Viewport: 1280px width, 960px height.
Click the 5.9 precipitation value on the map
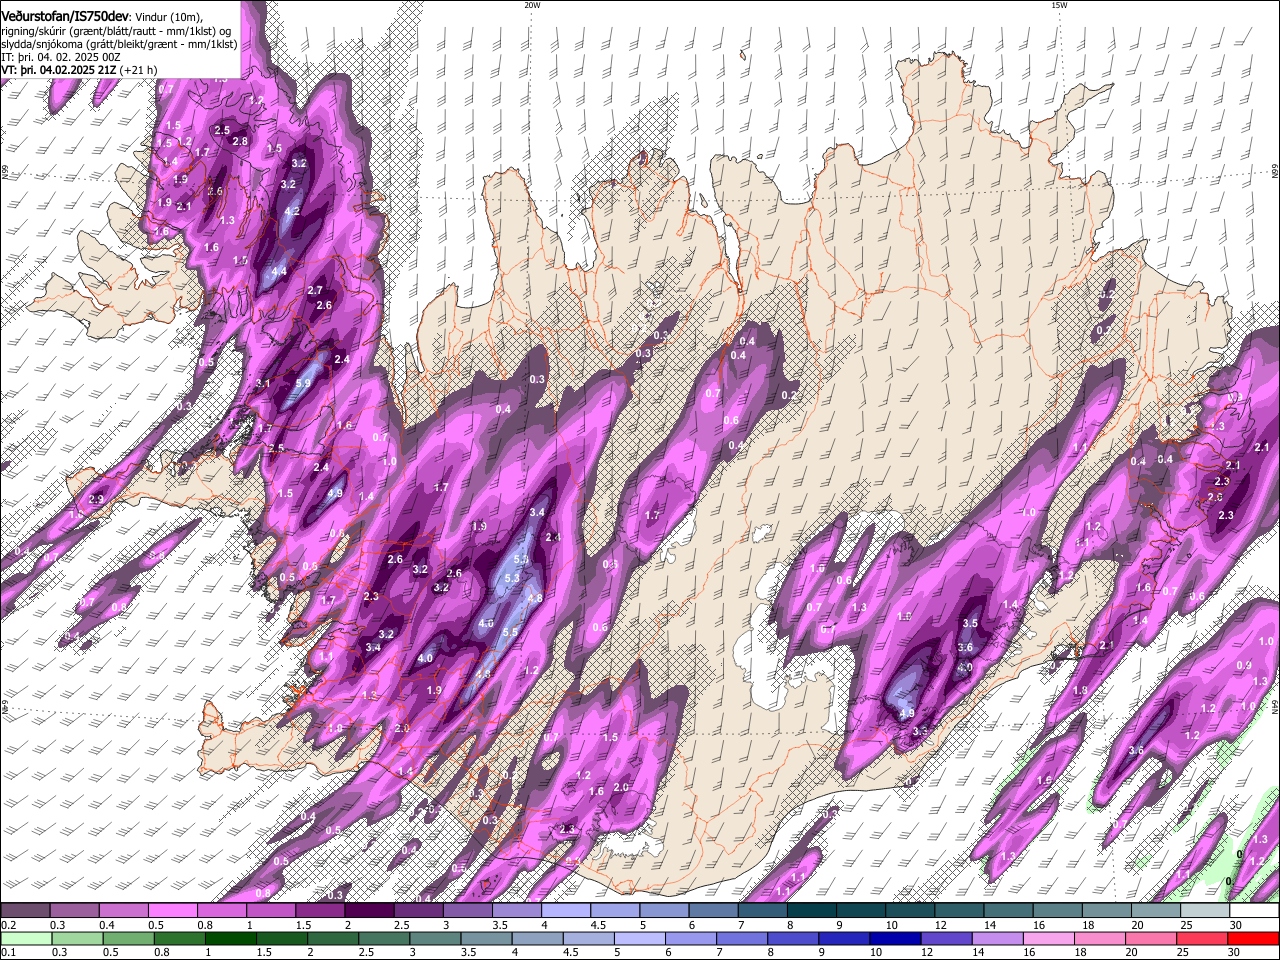[303, 383]
